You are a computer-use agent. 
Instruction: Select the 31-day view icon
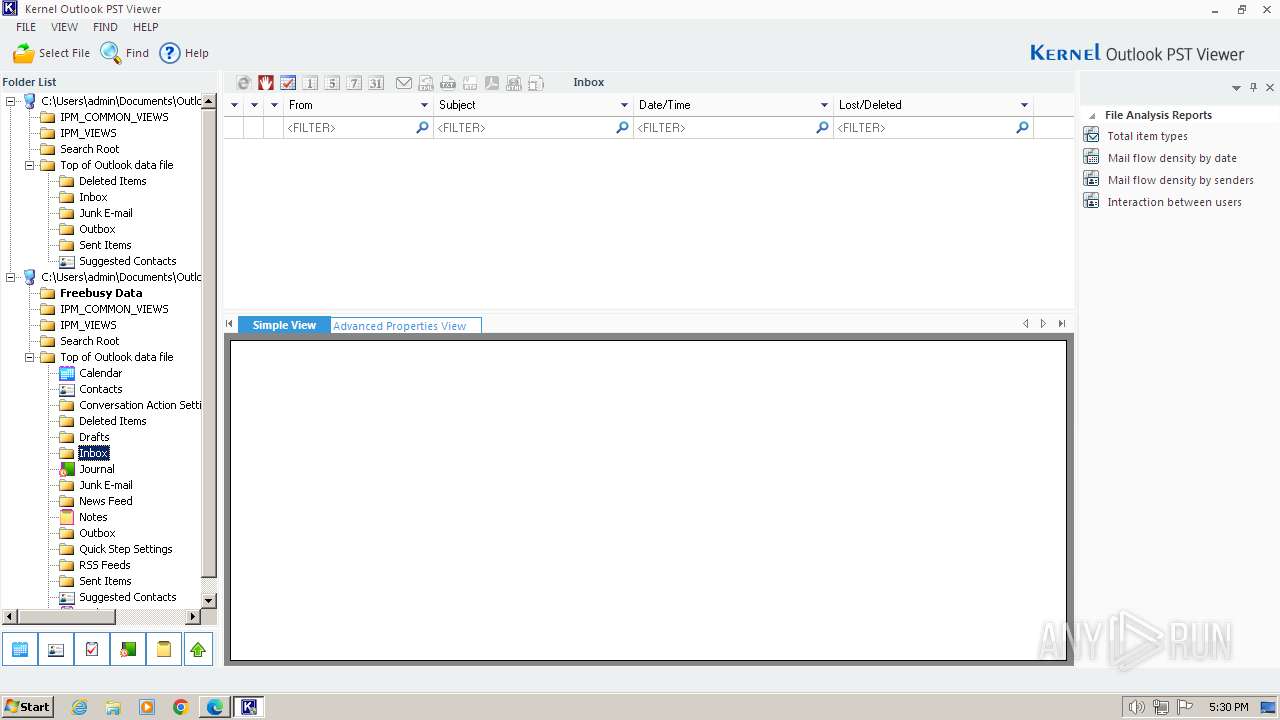coord(376,83)
